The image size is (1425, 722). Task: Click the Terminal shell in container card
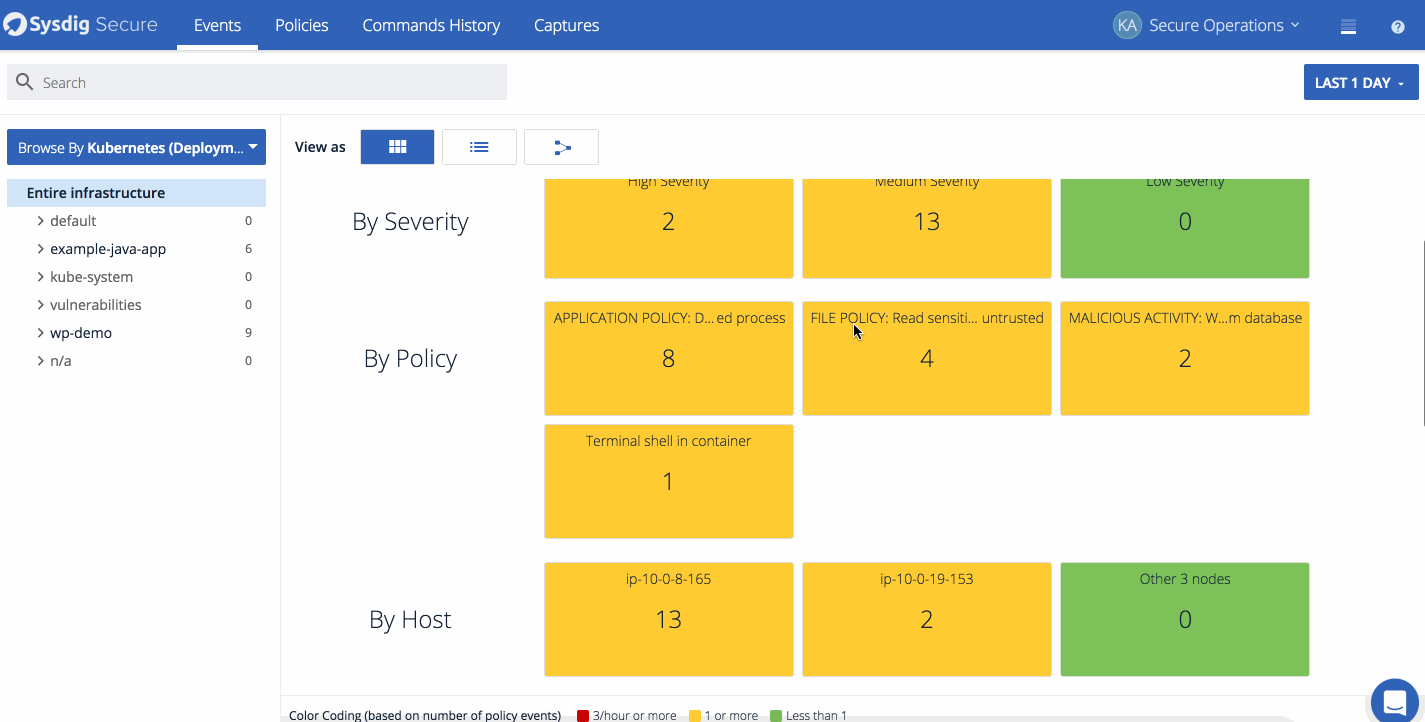pos(668,481)
